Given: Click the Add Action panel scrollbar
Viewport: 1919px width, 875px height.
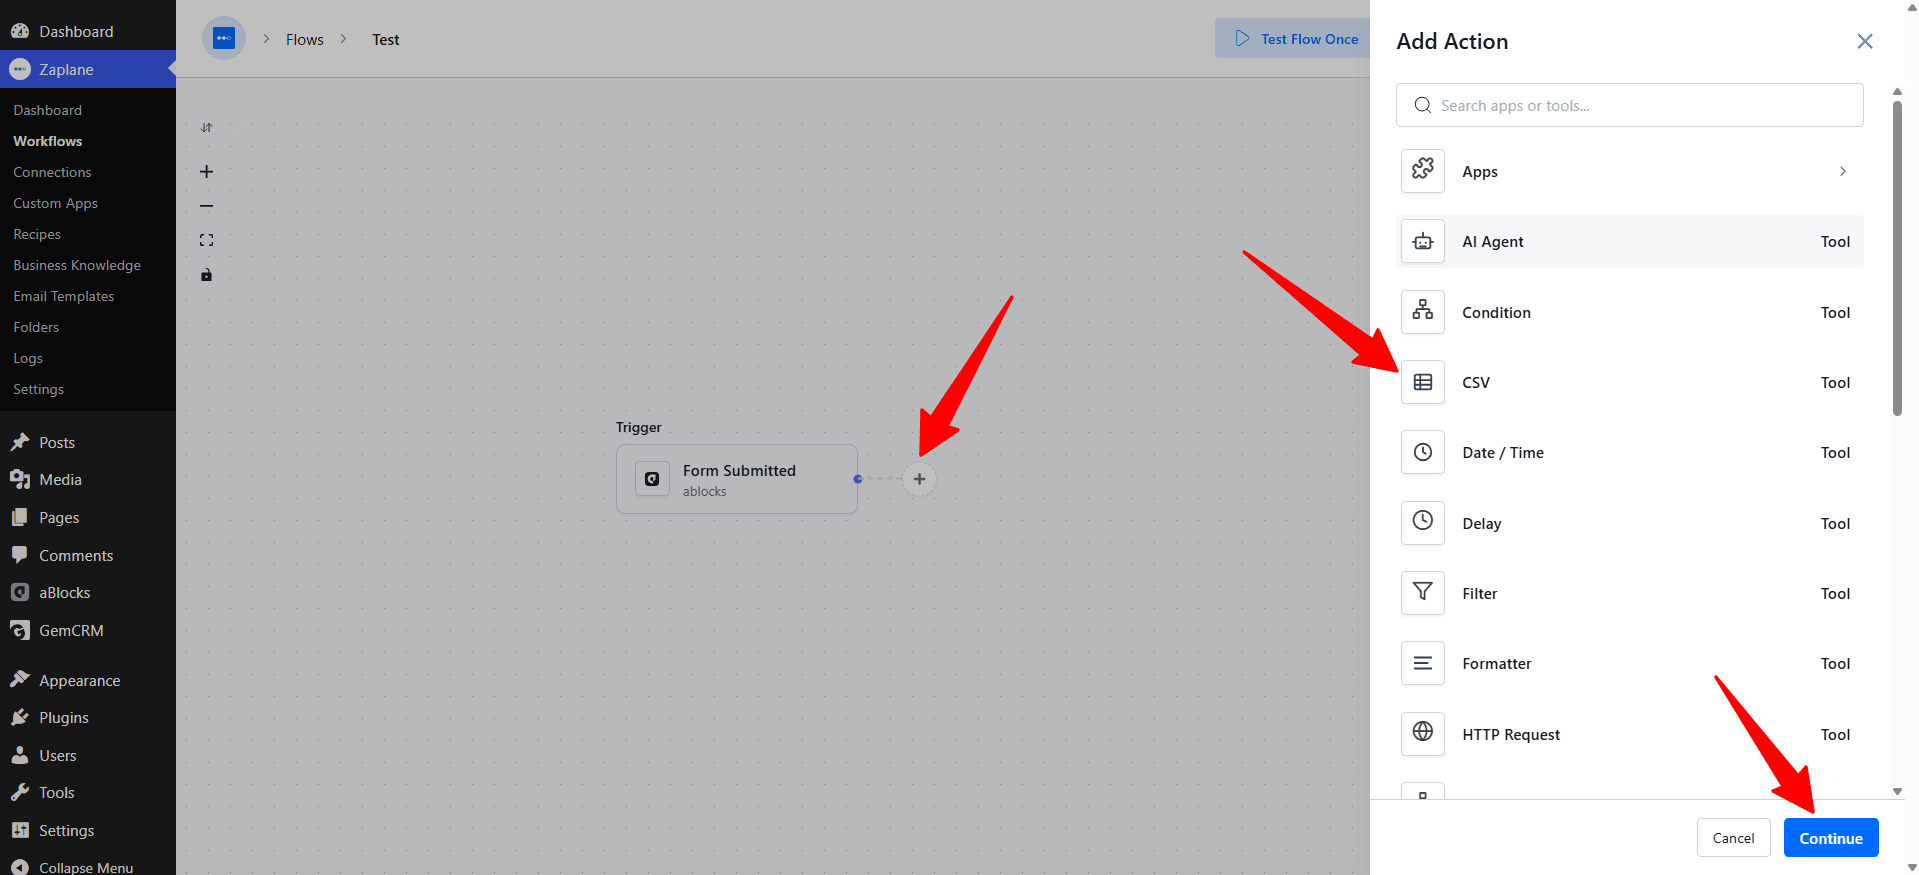Looking at the screenshot, I should [x=1897, y=258].
